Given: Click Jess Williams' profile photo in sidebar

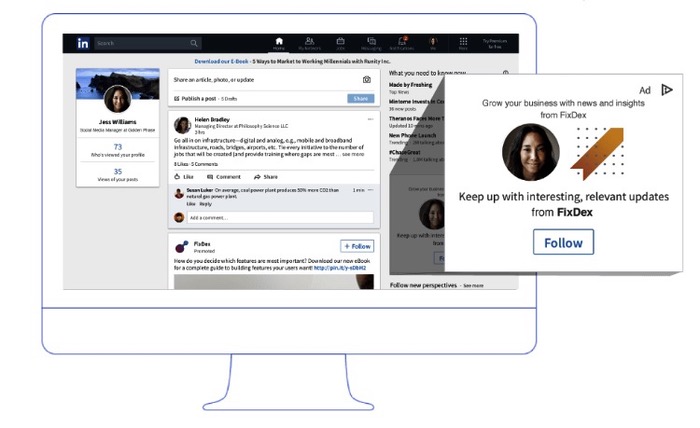Looking at the screenshot, I should click(x=117, y=99).
